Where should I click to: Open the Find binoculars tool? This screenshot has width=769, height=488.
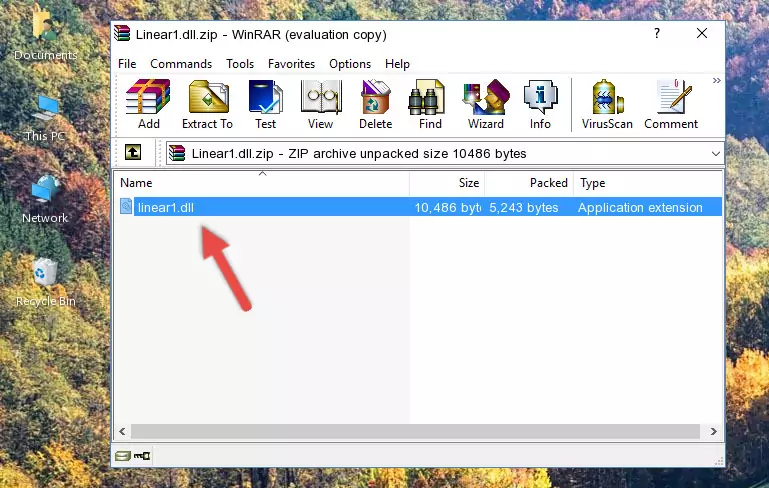coord(430,104)
